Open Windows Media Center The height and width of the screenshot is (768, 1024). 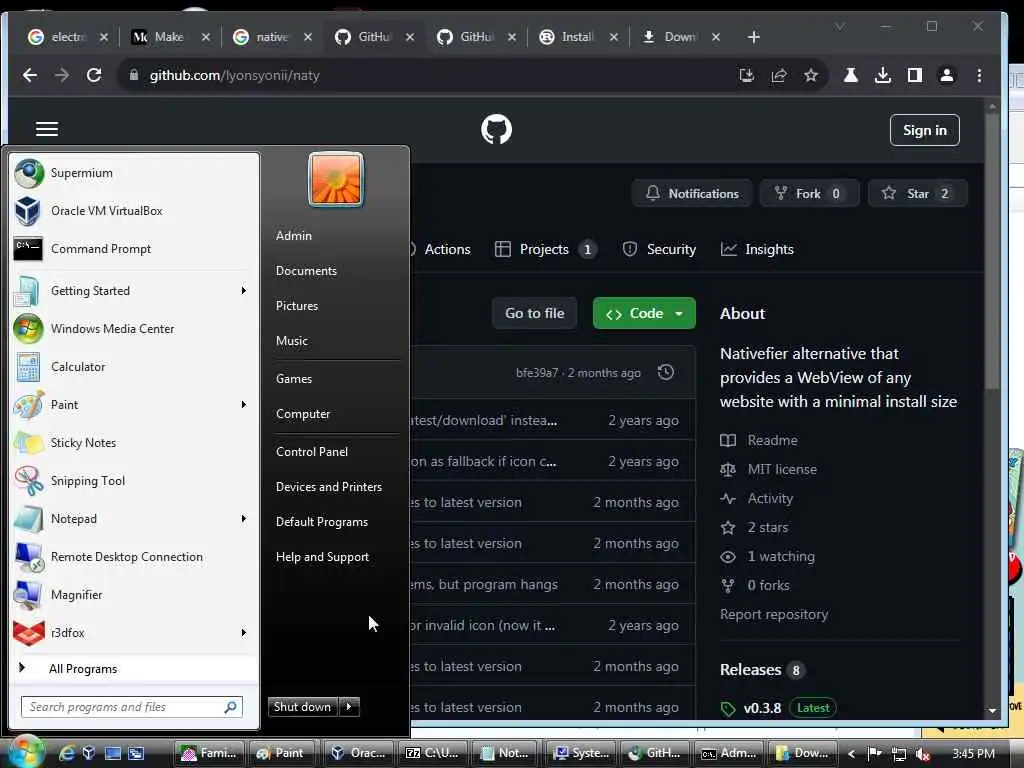[134, 328]
